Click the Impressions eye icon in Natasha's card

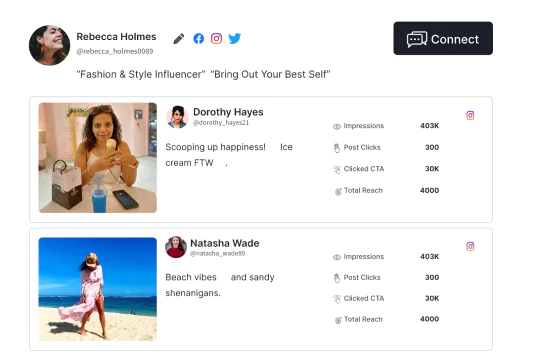coord(337,257)
